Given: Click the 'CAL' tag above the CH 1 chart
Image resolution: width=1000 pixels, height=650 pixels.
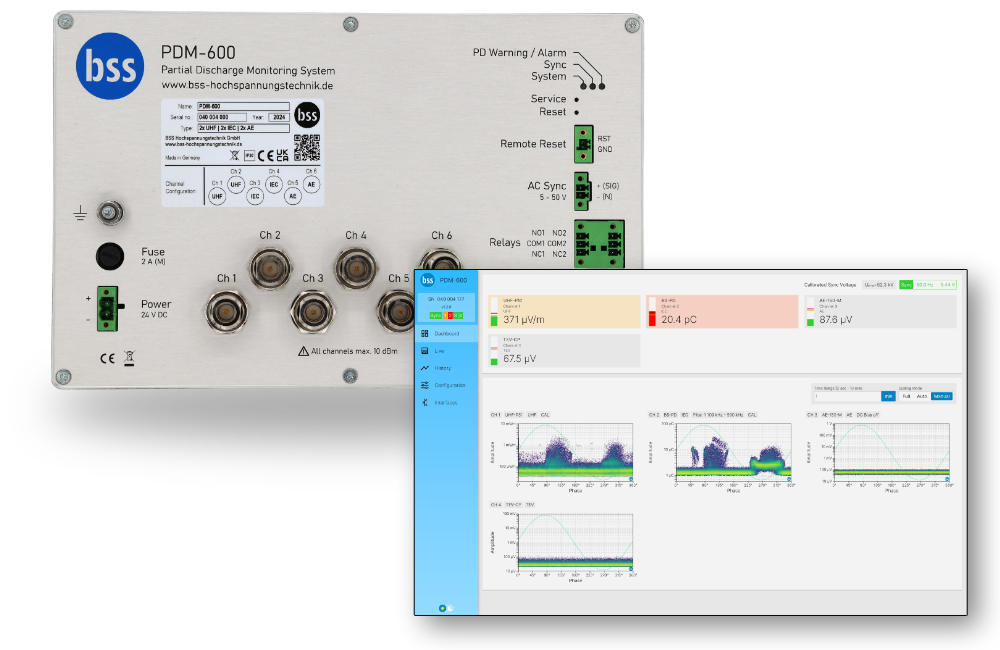Looking at the screenshot, I should coord(545,415).
